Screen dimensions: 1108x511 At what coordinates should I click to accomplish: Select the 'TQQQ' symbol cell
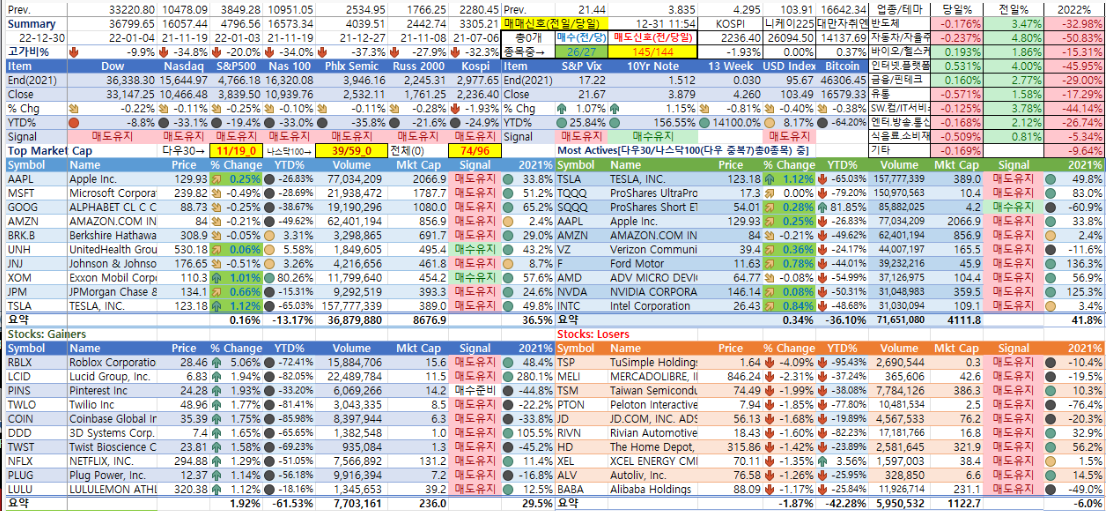tap(582, 193)
